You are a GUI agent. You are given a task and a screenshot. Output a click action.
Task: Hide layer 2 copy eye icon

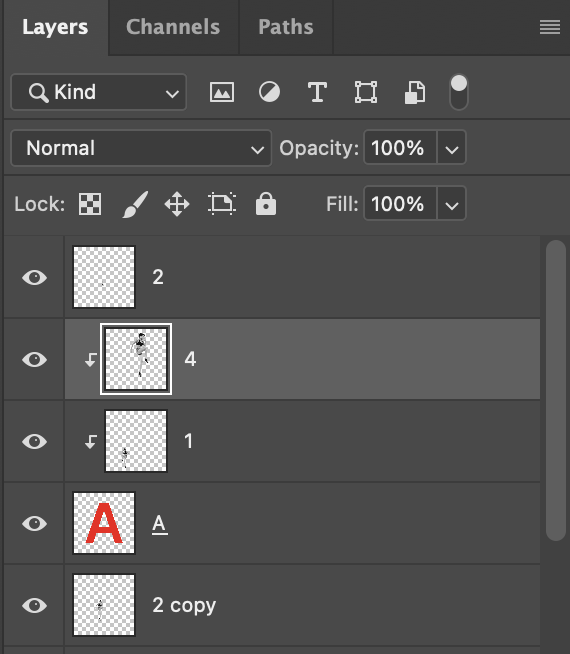34,606
